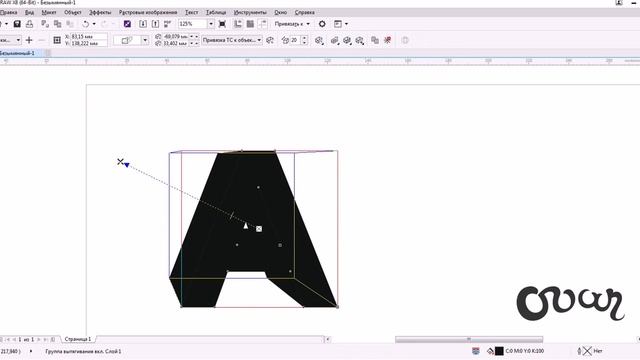Open the Таблица menu
640x360 pixels.
[216, 13]
